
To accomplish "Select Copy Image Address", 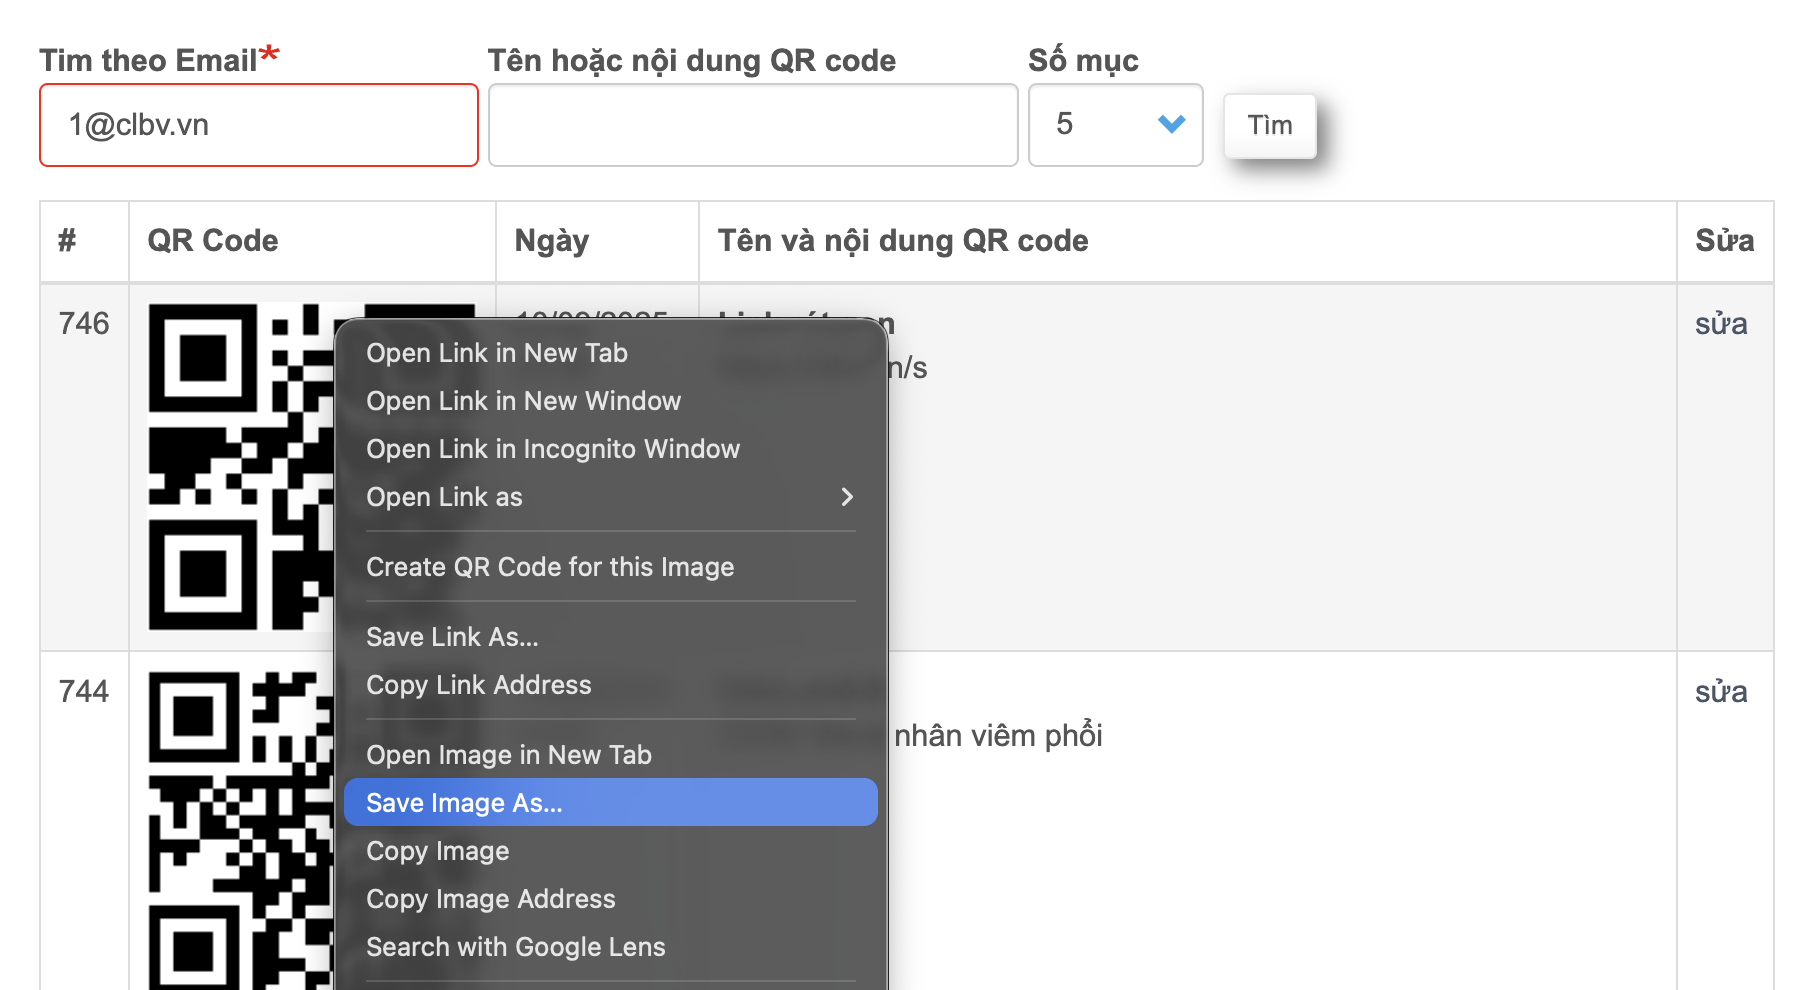I will 491,899.
